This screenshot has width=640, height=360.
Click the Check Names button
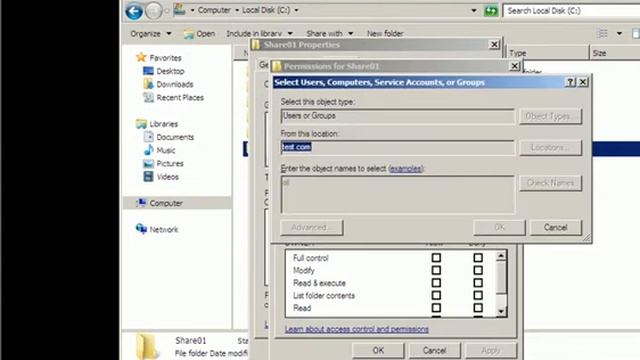(x=551, y=183)
